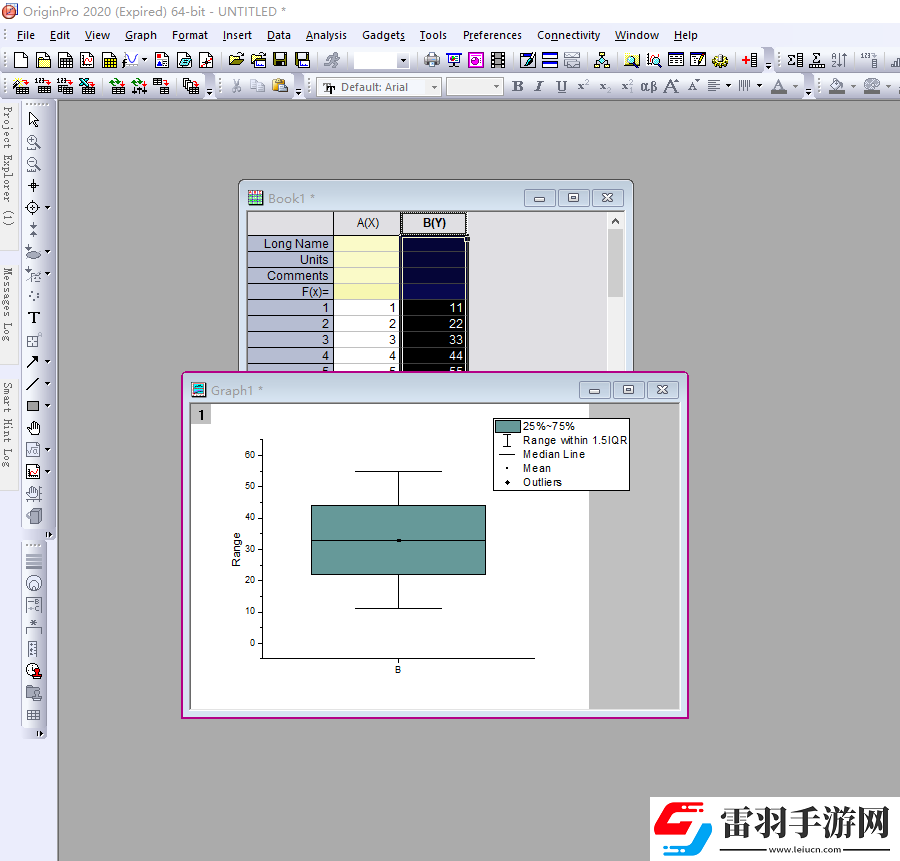Click the Save project disk icon
Image resolution: width=900 pixels, height=861 pixels.
[280, 60]
